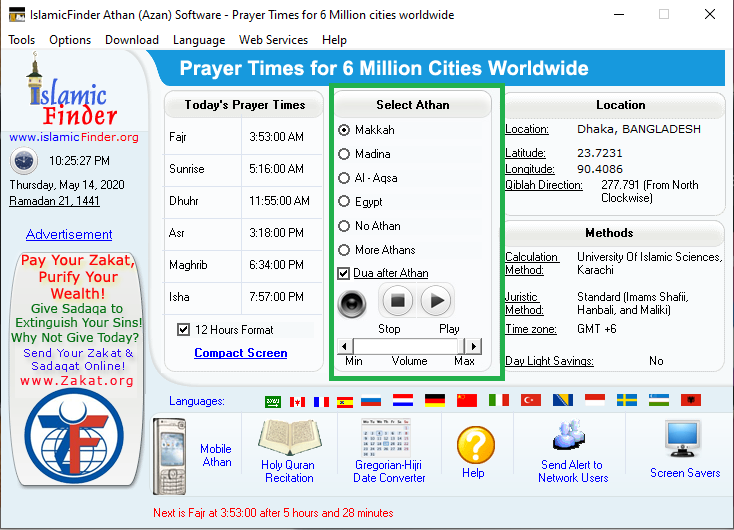Play the selected Athan audio
The height and width of the screenshot is (530, 734).
(436, 301)
